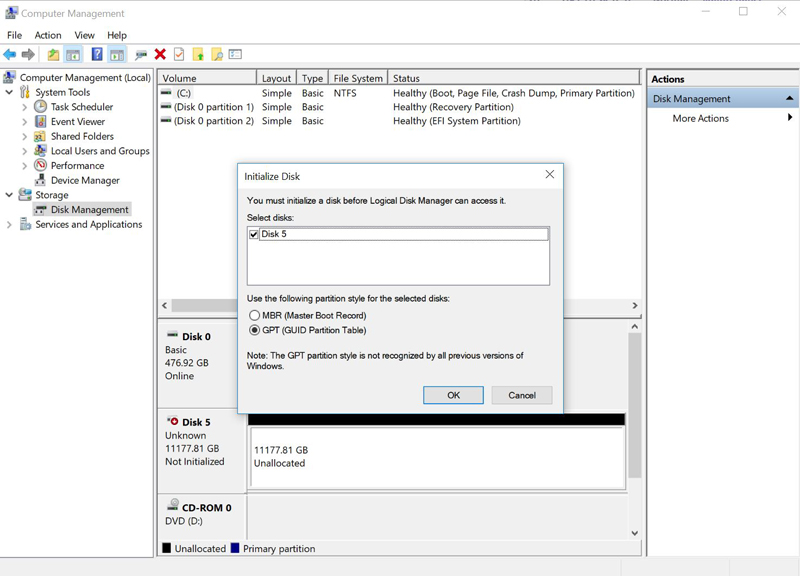The width and height of the screenshot is (800, 576).
Task: Click the Performance gauge icon
Action: tap(40, 166)
